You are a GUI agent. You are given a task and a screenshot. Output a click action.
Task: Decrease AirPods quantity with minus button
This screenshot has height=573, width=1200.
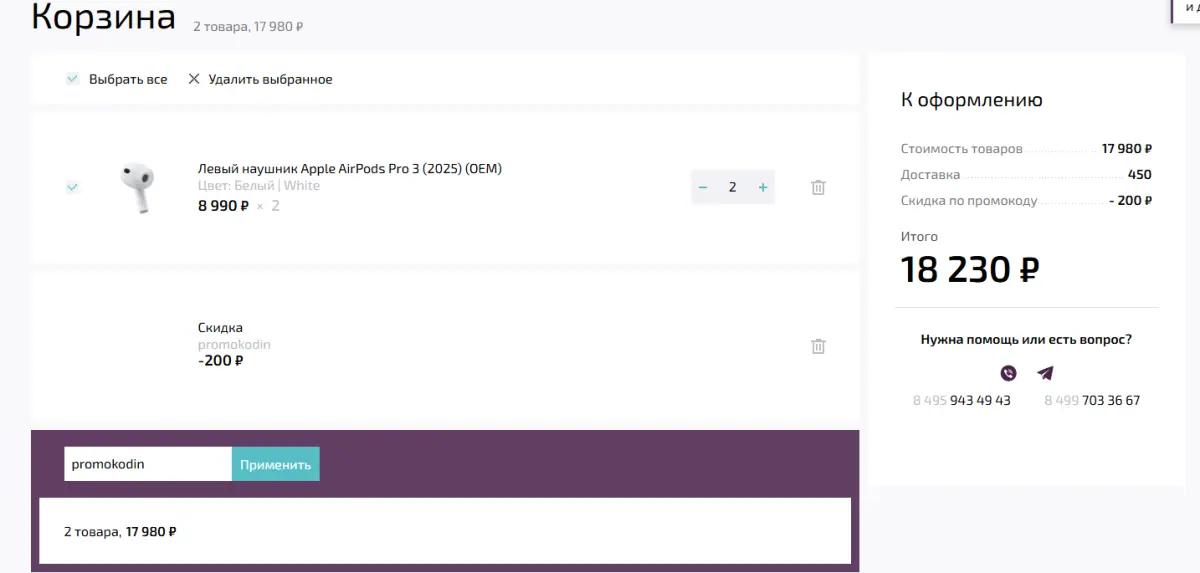703,187
